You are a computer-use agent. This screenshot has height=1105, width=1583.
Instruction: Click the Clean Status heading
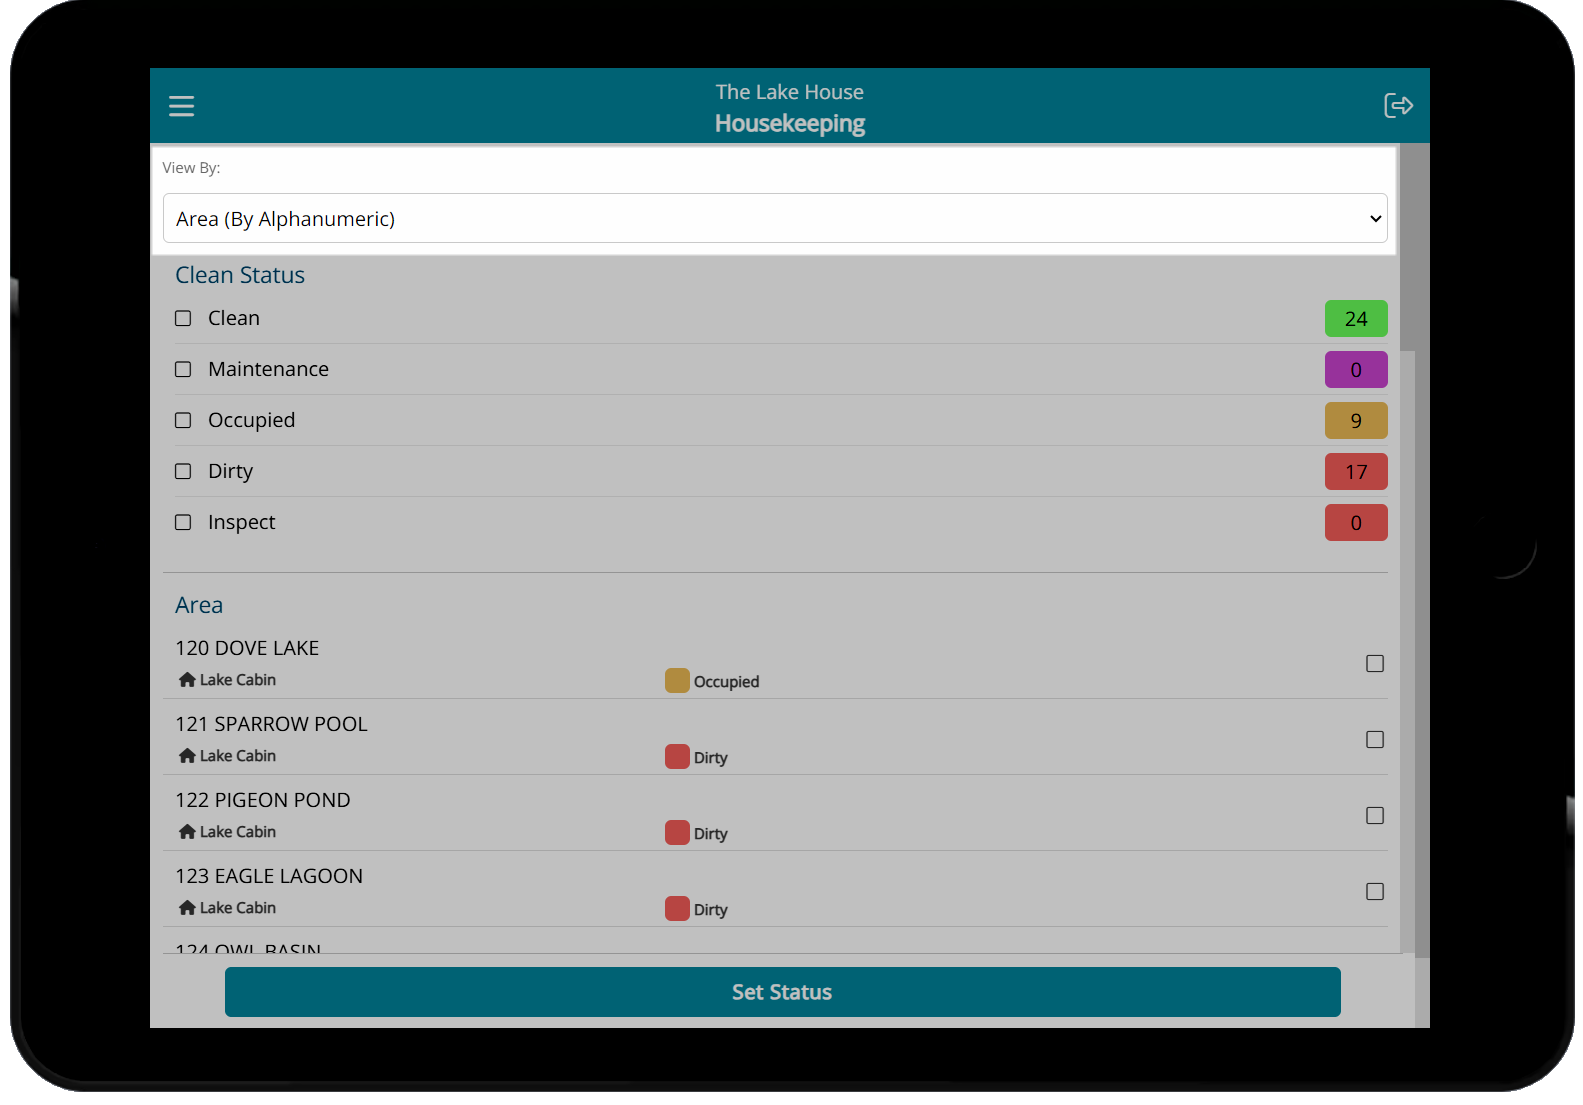(240, 275)
